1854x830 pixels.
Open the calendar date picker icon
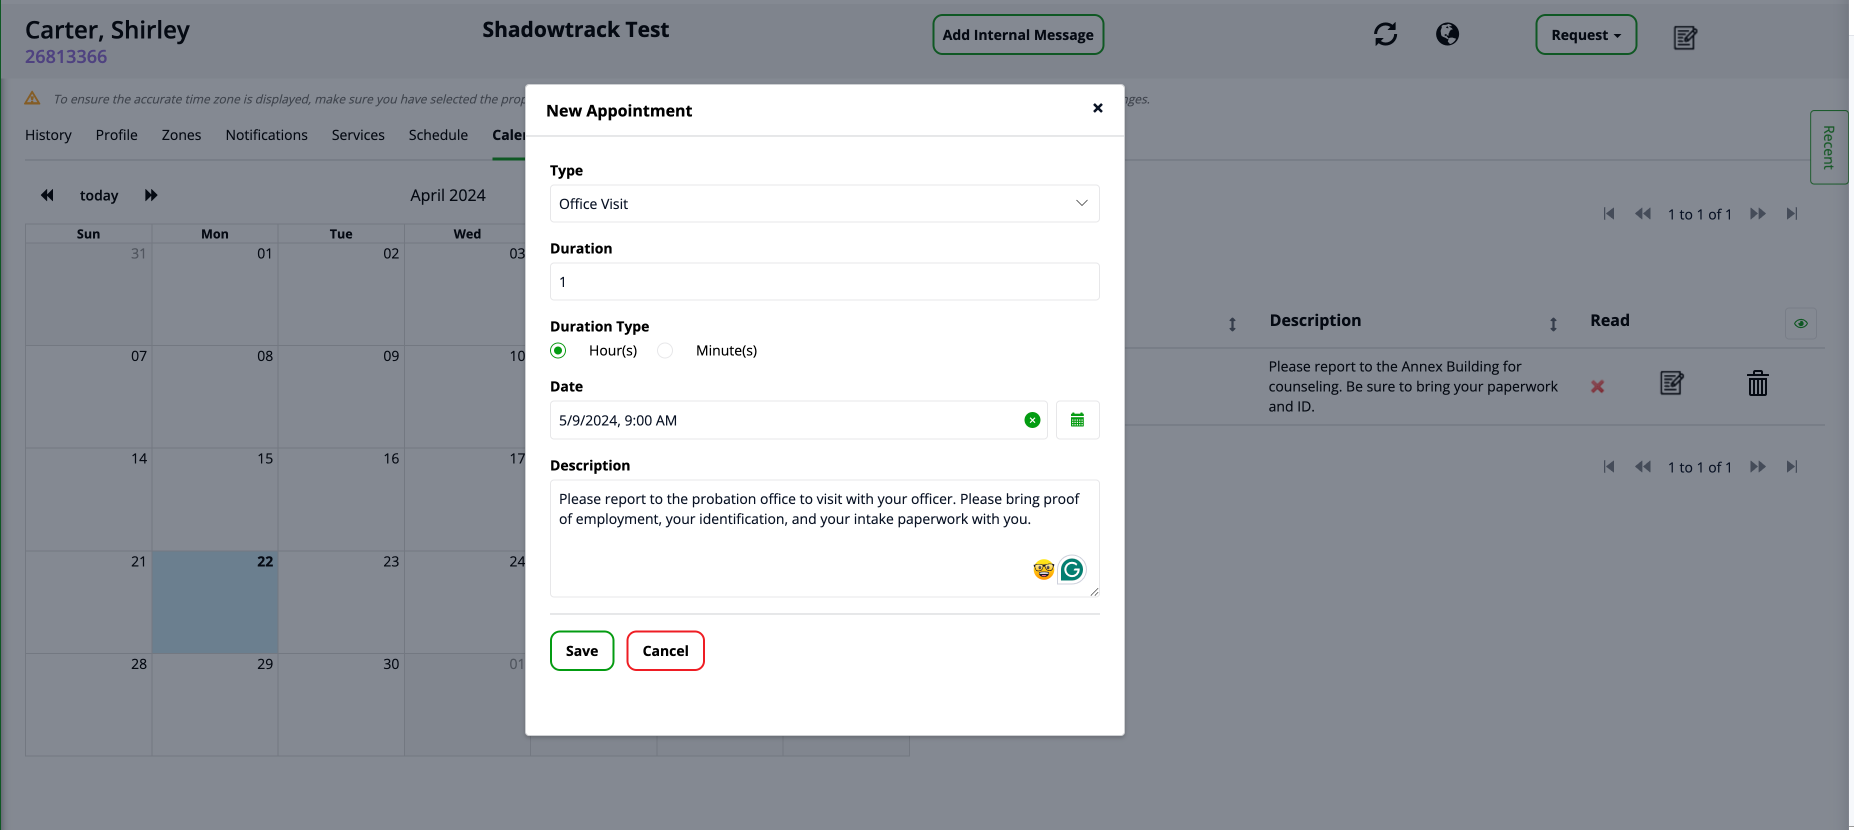(x=1077, y=420)
